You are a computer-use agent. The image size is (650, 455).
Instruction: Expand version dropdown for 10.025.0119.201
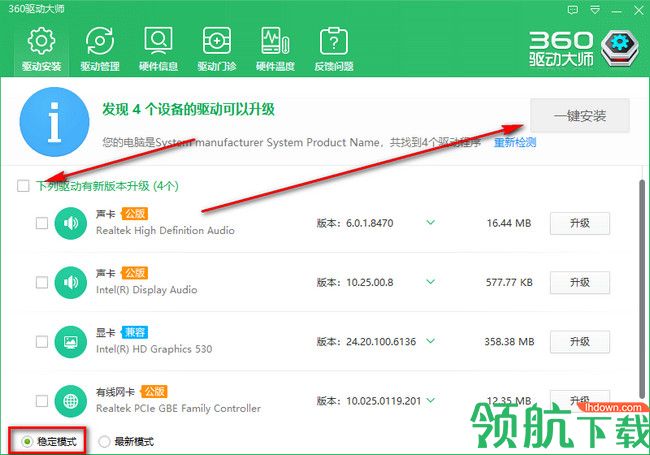(431, 400)
